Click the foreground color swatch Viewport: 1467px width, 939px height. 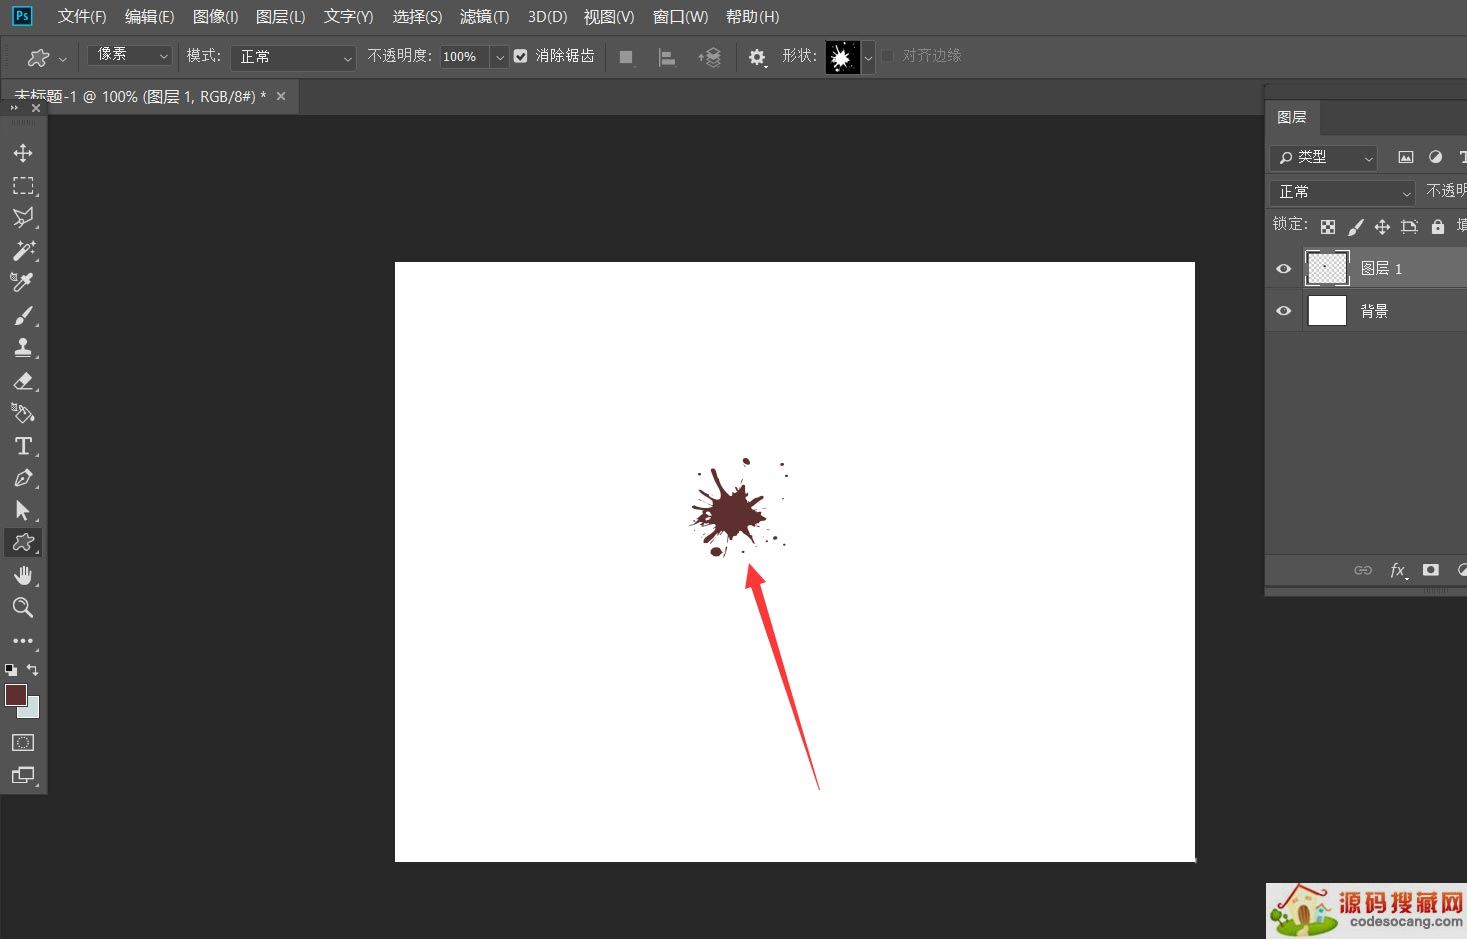point(15,695)
